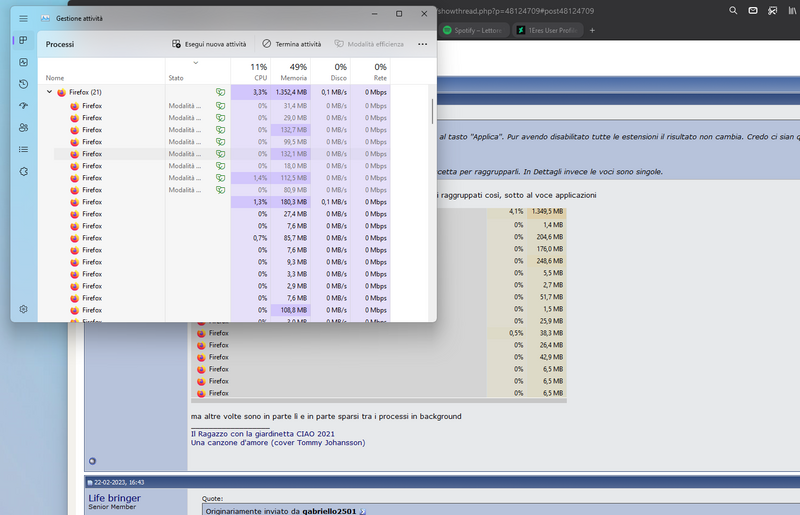Click the 1,4% CPU value cell
Image resolution: width=800 pixels, height=515 pixels.
pos(251,178)
